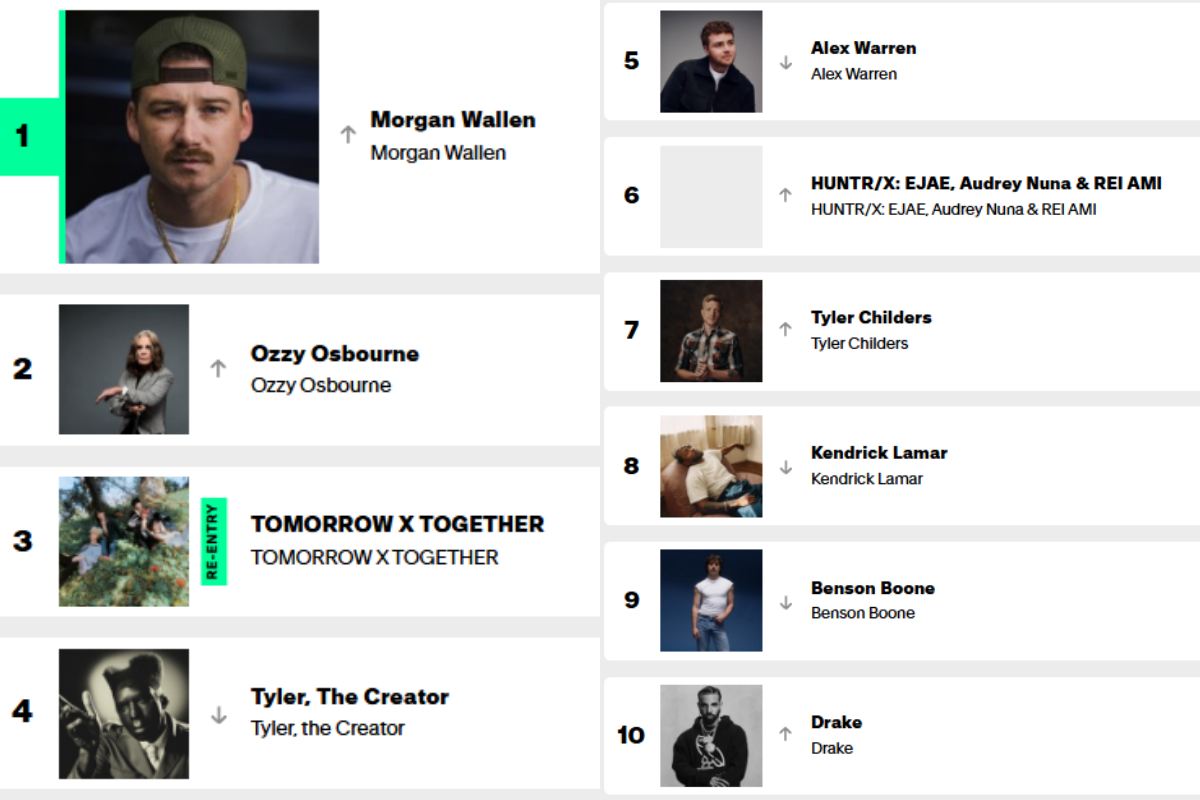Click the number 6 rank label

point(629,197)
